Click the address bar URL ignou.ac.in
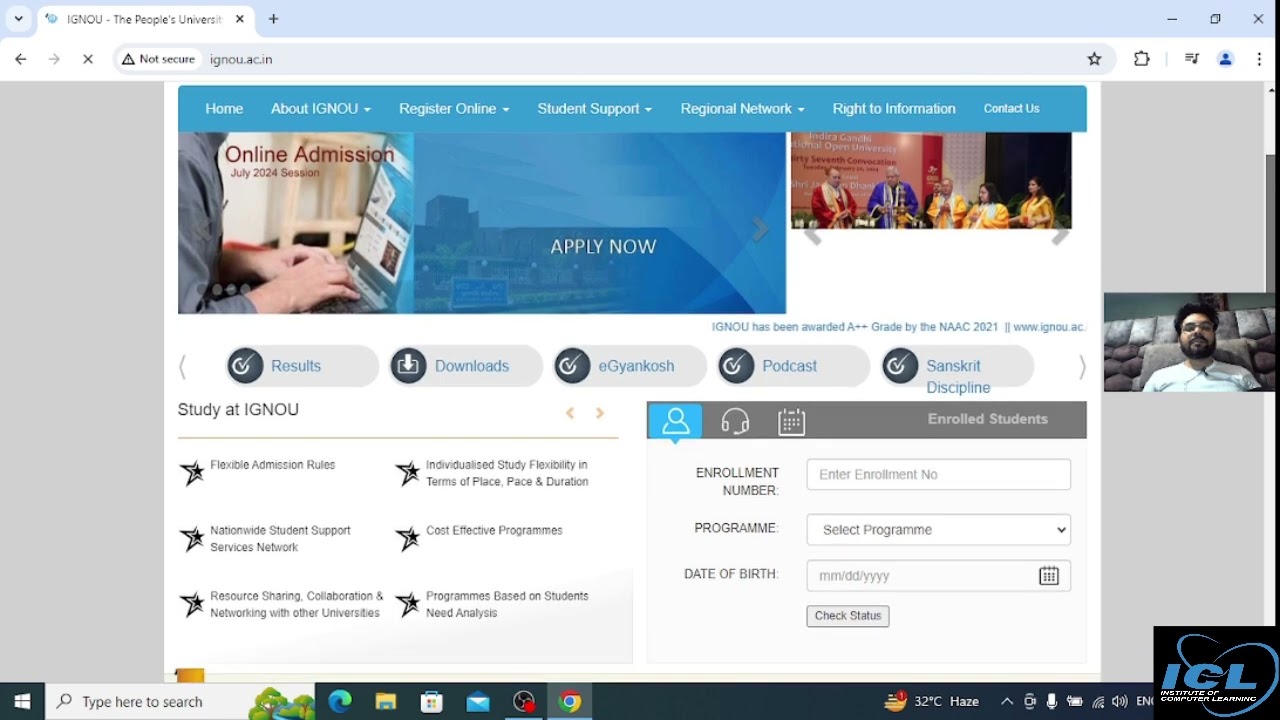 (x=241, y=59)
